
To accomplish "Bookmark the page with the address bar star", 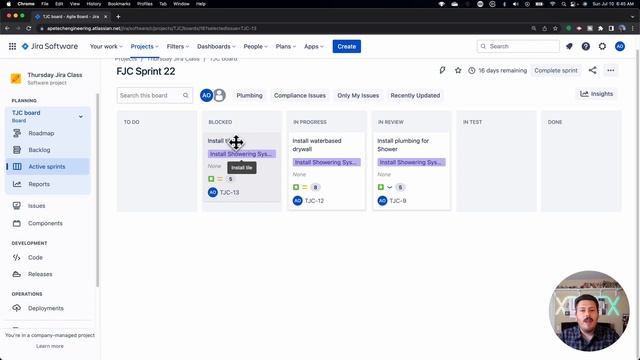I will pos(555,29).
